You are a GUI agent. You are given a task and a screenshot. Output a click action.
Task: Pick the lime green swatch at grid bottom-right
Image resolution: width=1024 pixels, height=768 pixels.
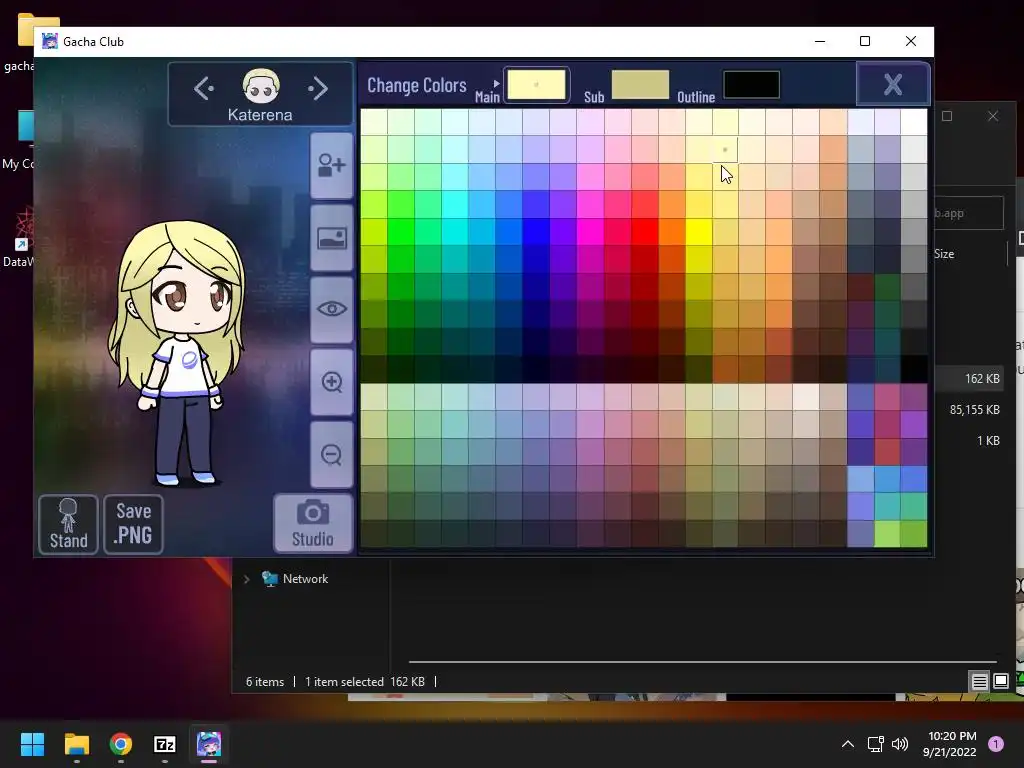[x=887, y=534]
